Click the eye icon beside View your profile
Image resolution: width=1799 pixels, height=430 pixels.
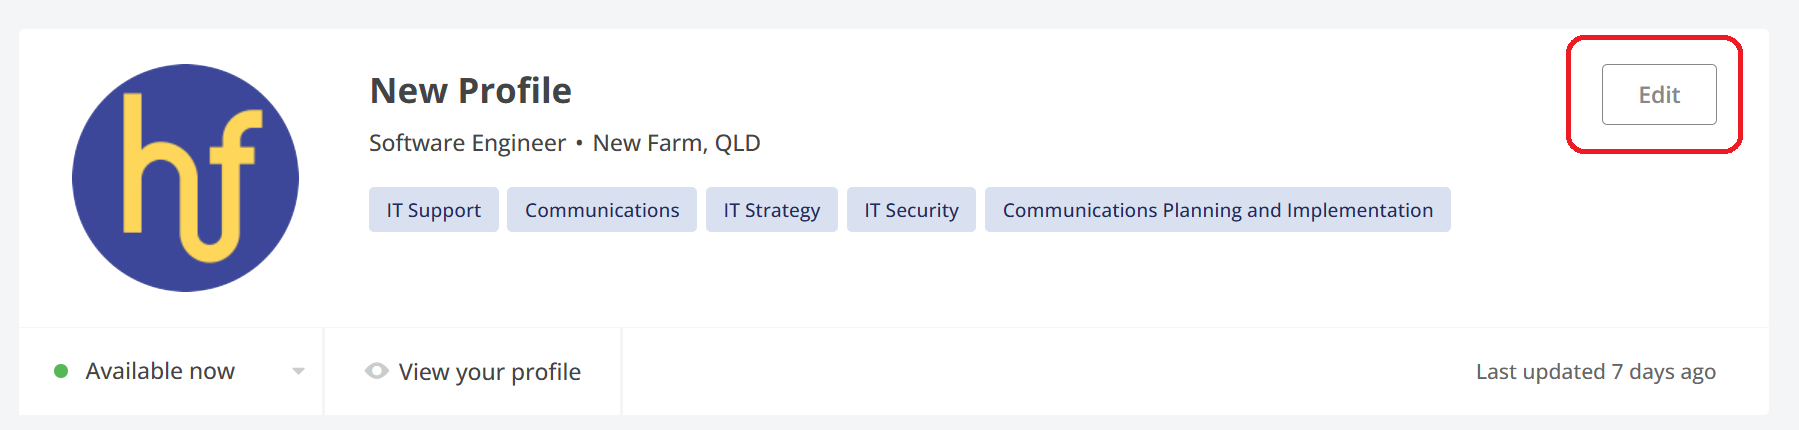point(377,371)
